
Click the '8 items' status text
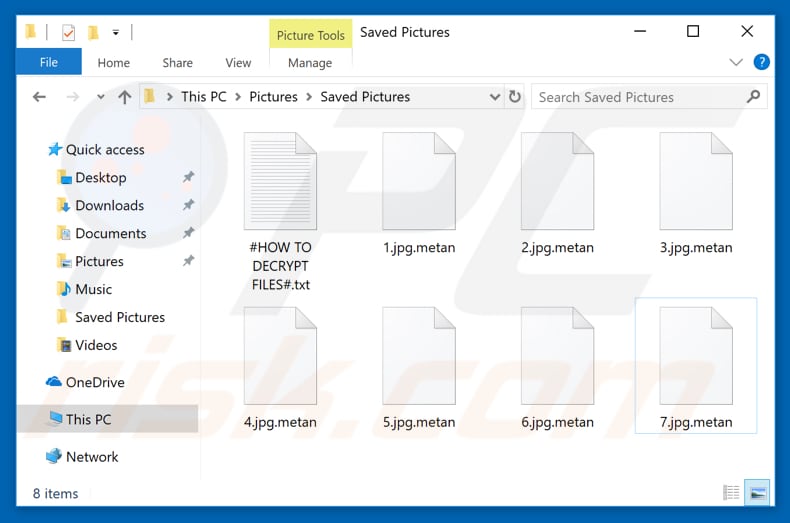click(55, 493)
